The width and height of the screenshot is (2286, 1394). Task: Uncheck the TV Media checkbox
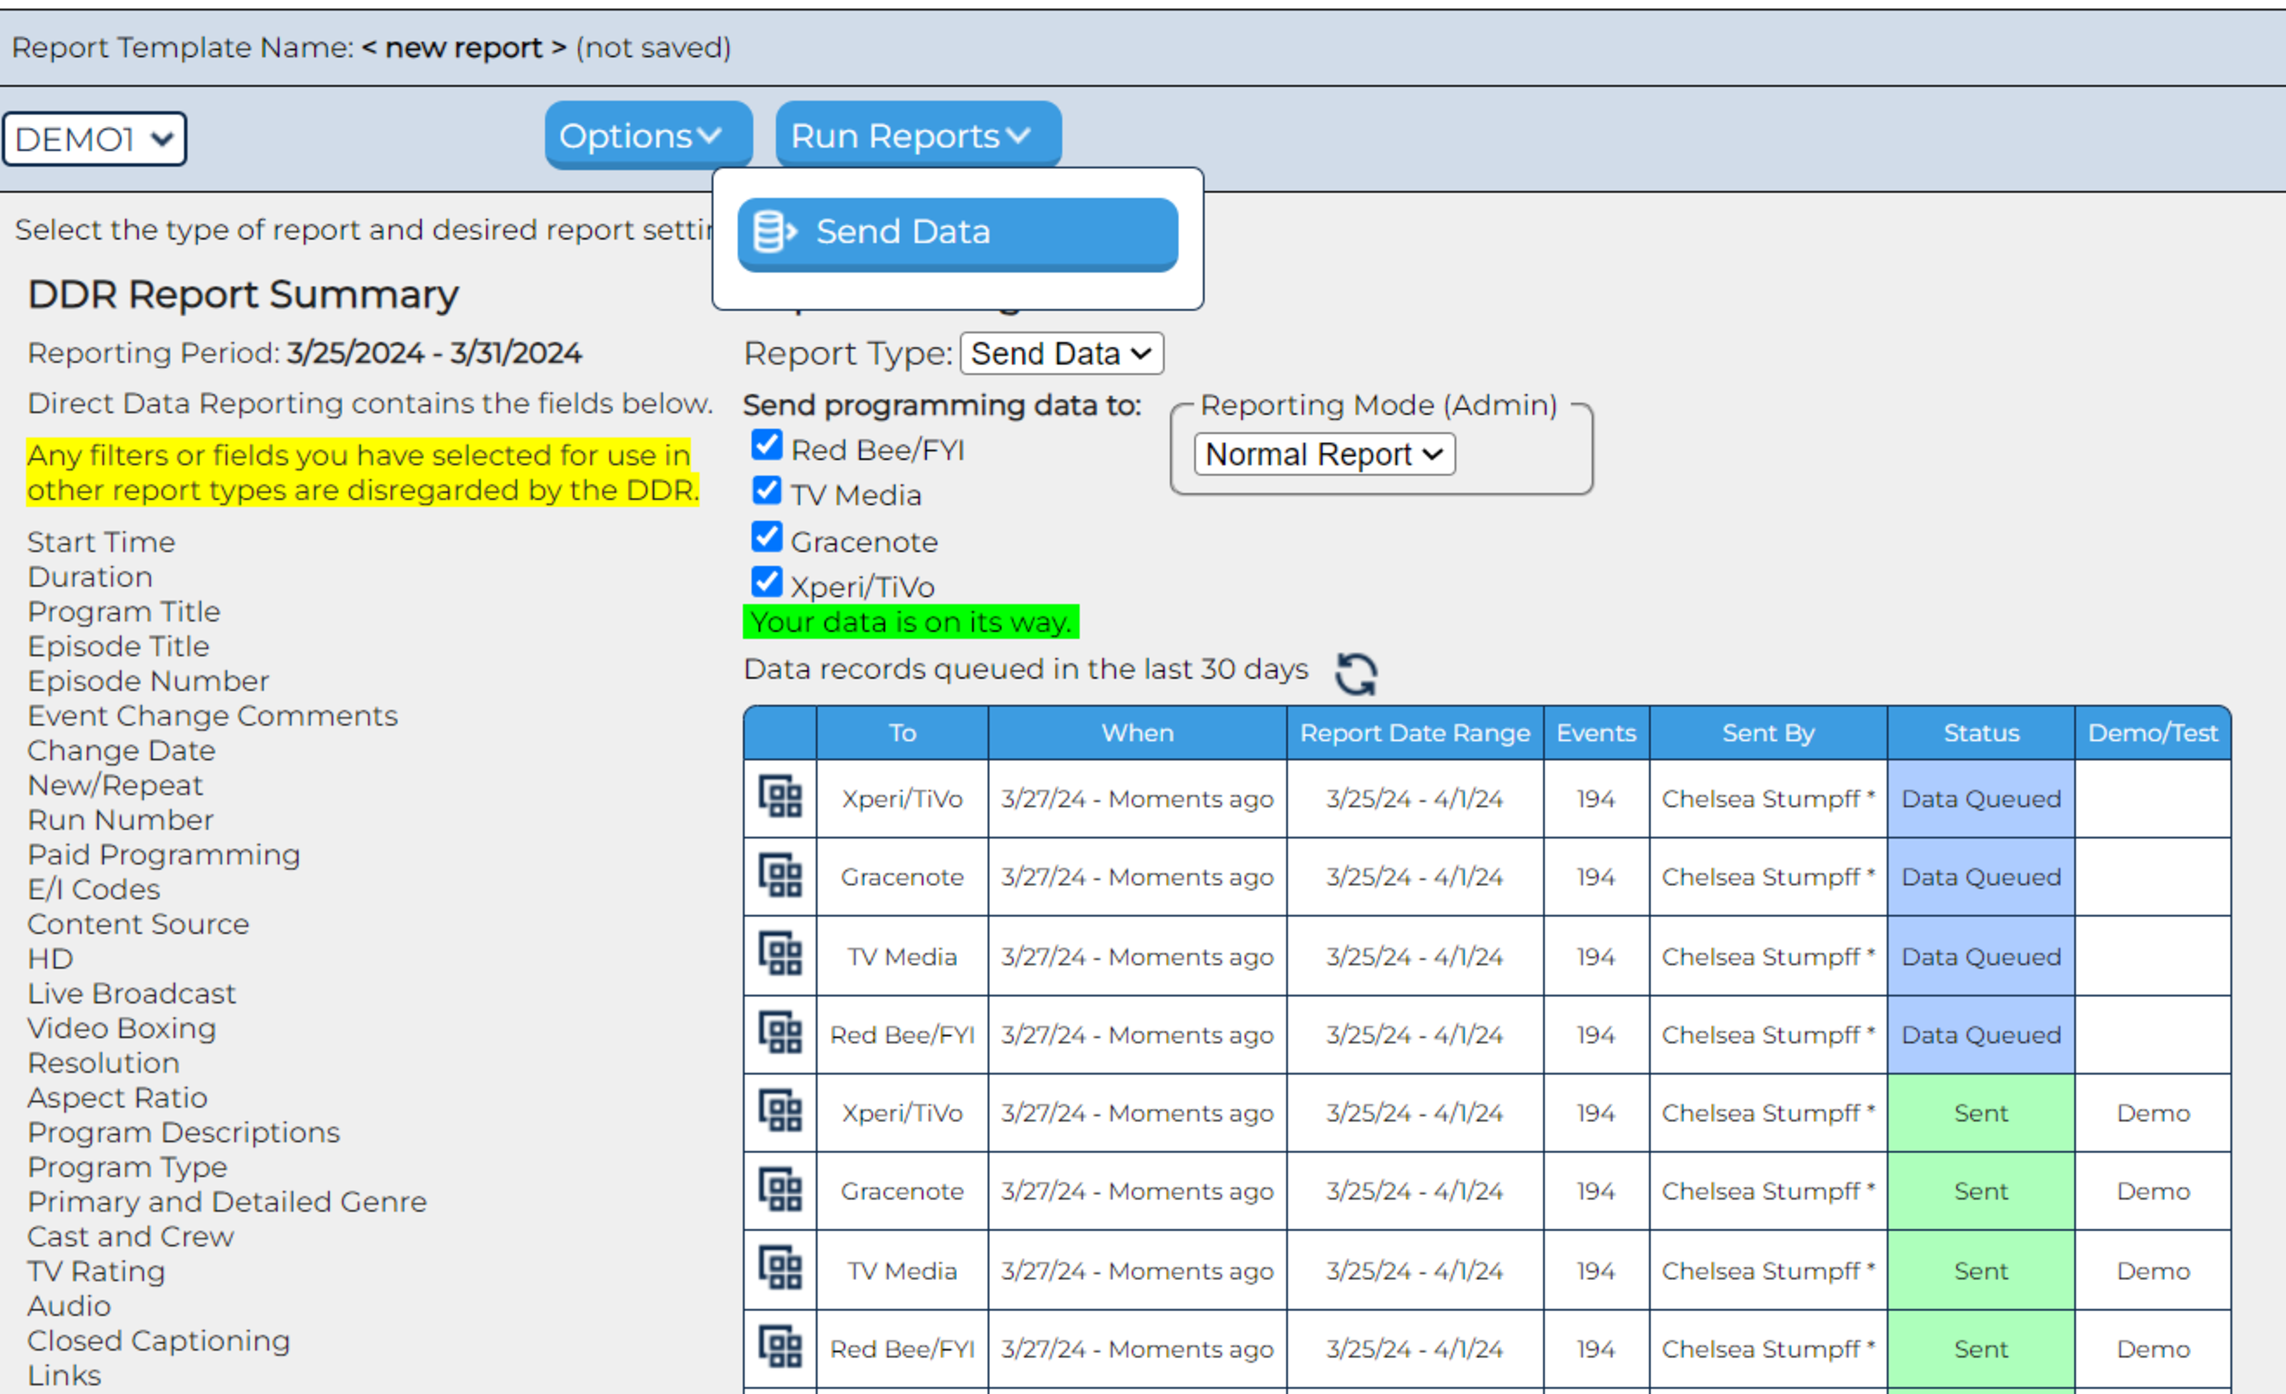coord(767,491)
